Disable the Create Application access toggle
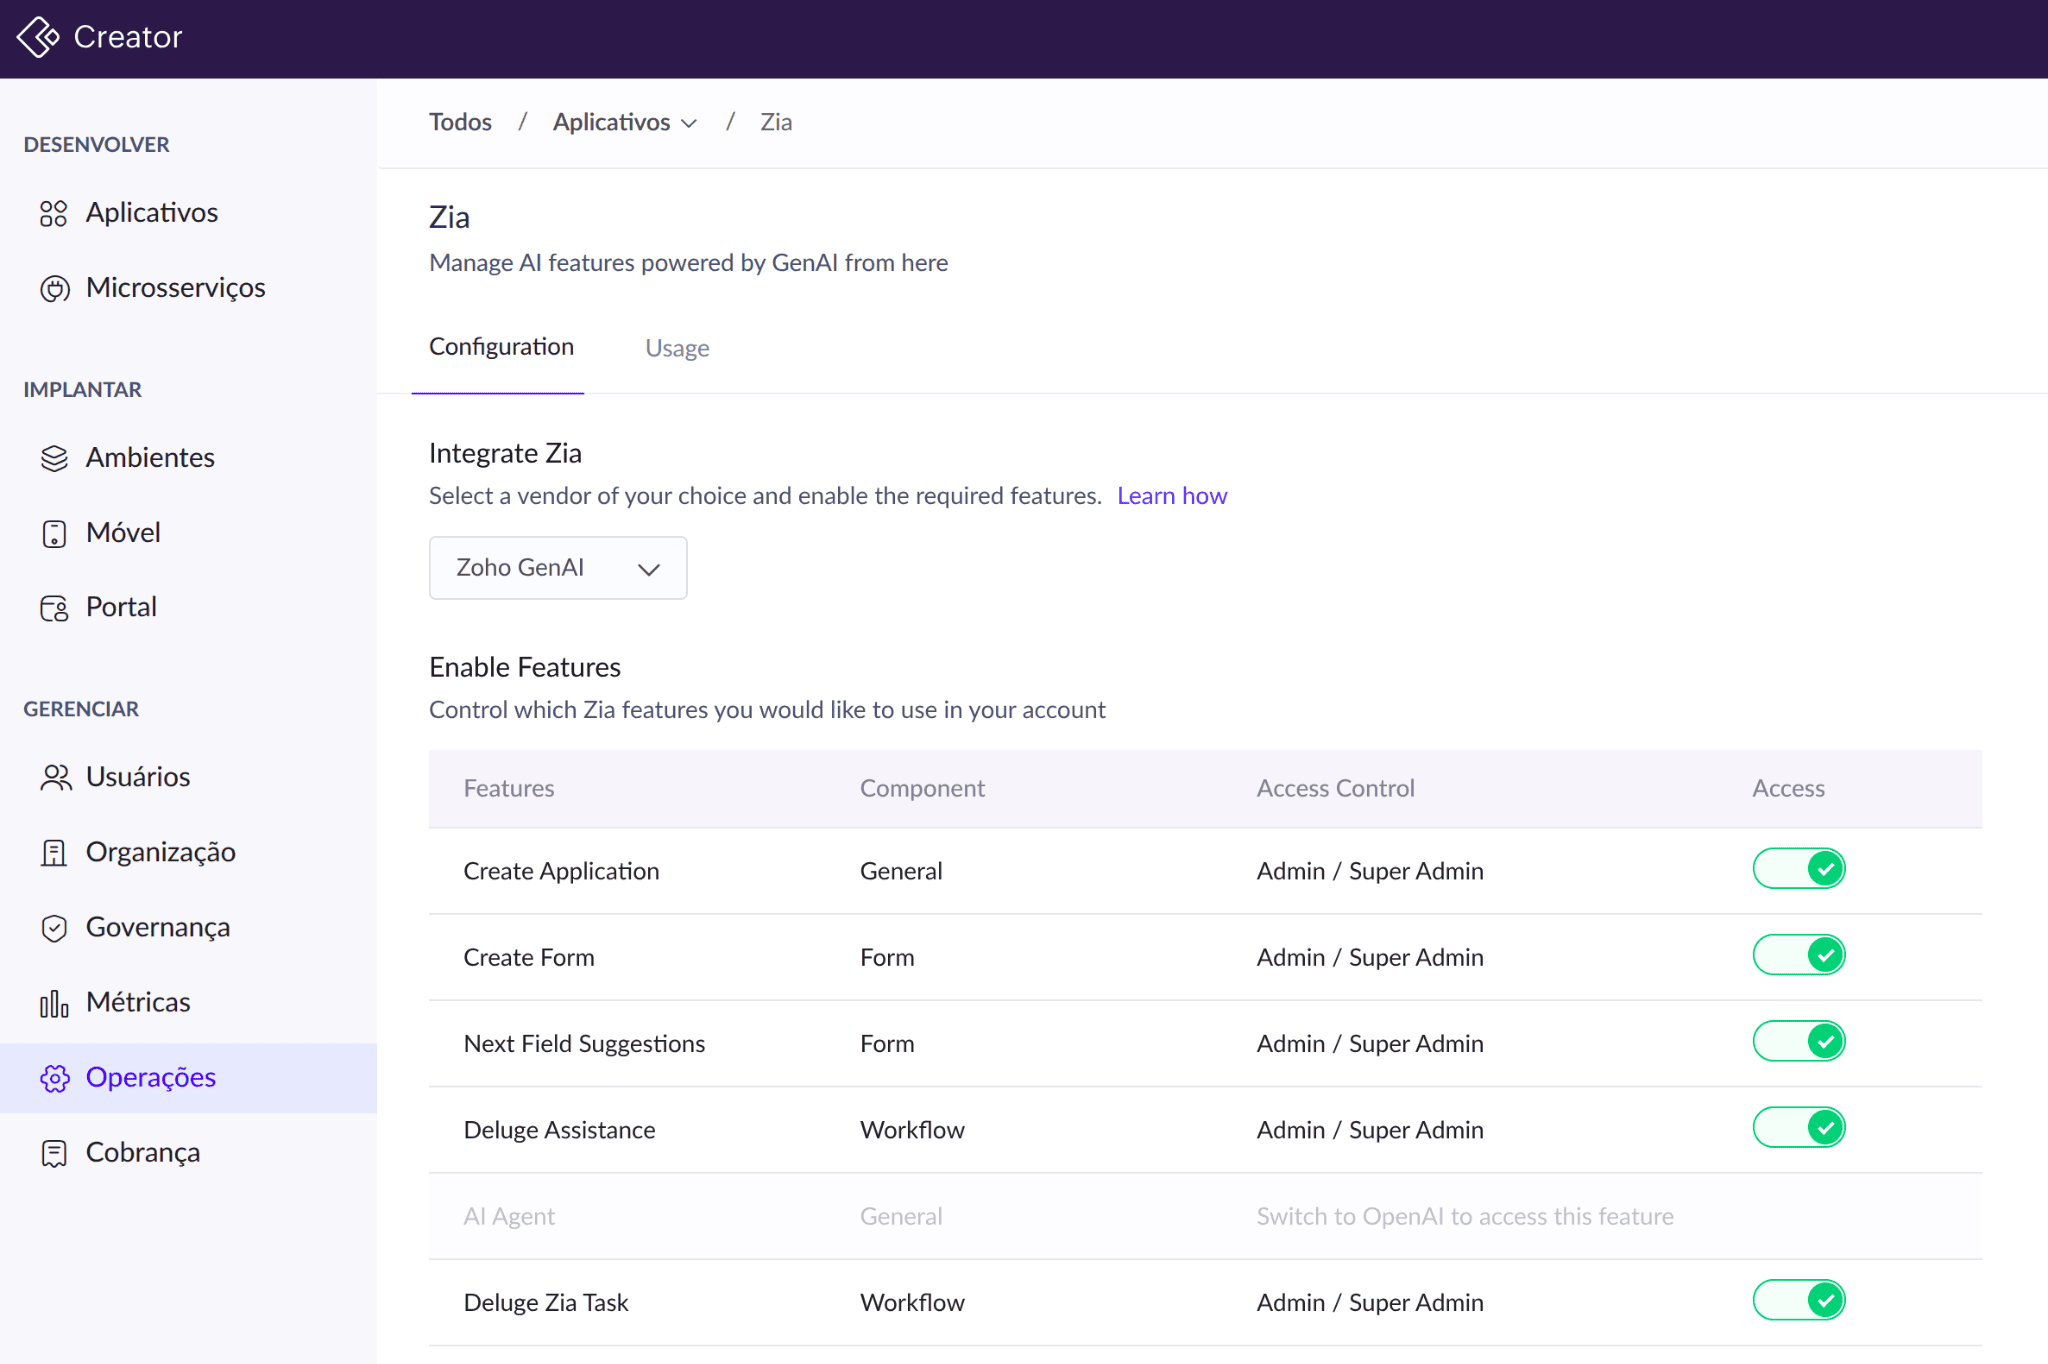2048x1364 pixels. [x=1798, y=868]
